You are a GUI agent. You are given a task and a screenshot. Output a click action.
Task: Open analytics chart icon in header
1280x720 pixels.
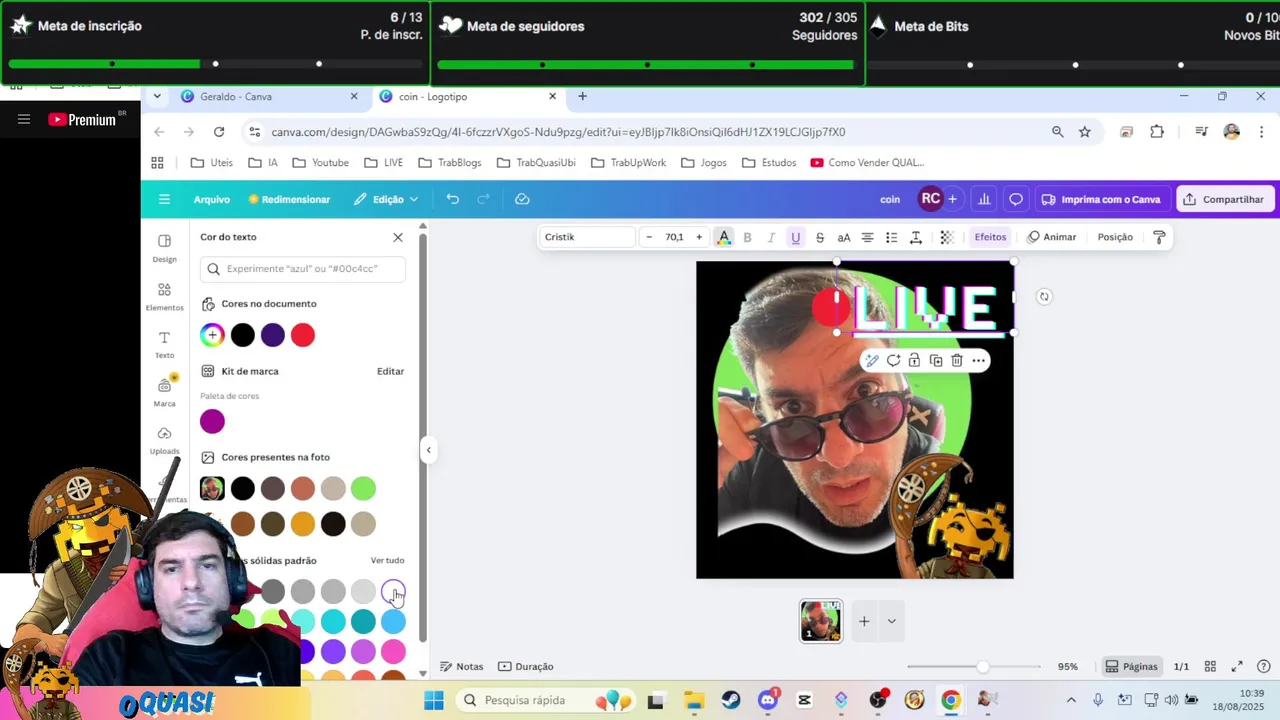click(984, 199)
